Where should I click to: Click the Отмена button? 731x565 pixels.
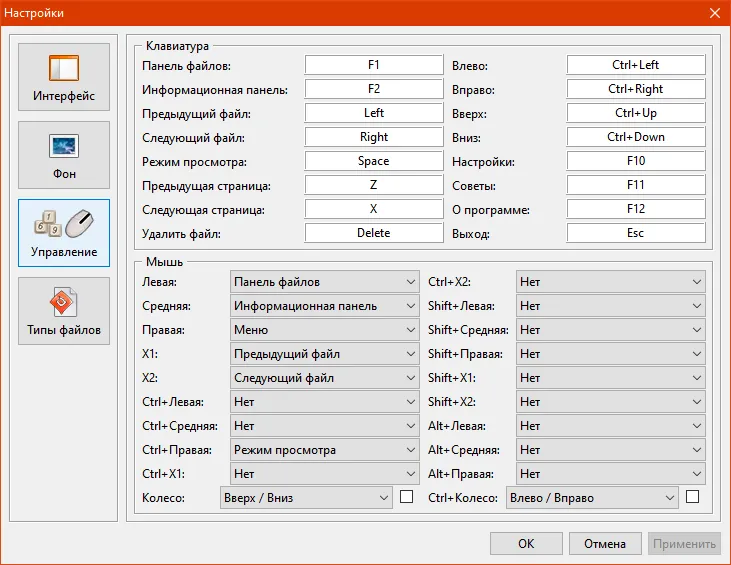[x=605, y=544]
